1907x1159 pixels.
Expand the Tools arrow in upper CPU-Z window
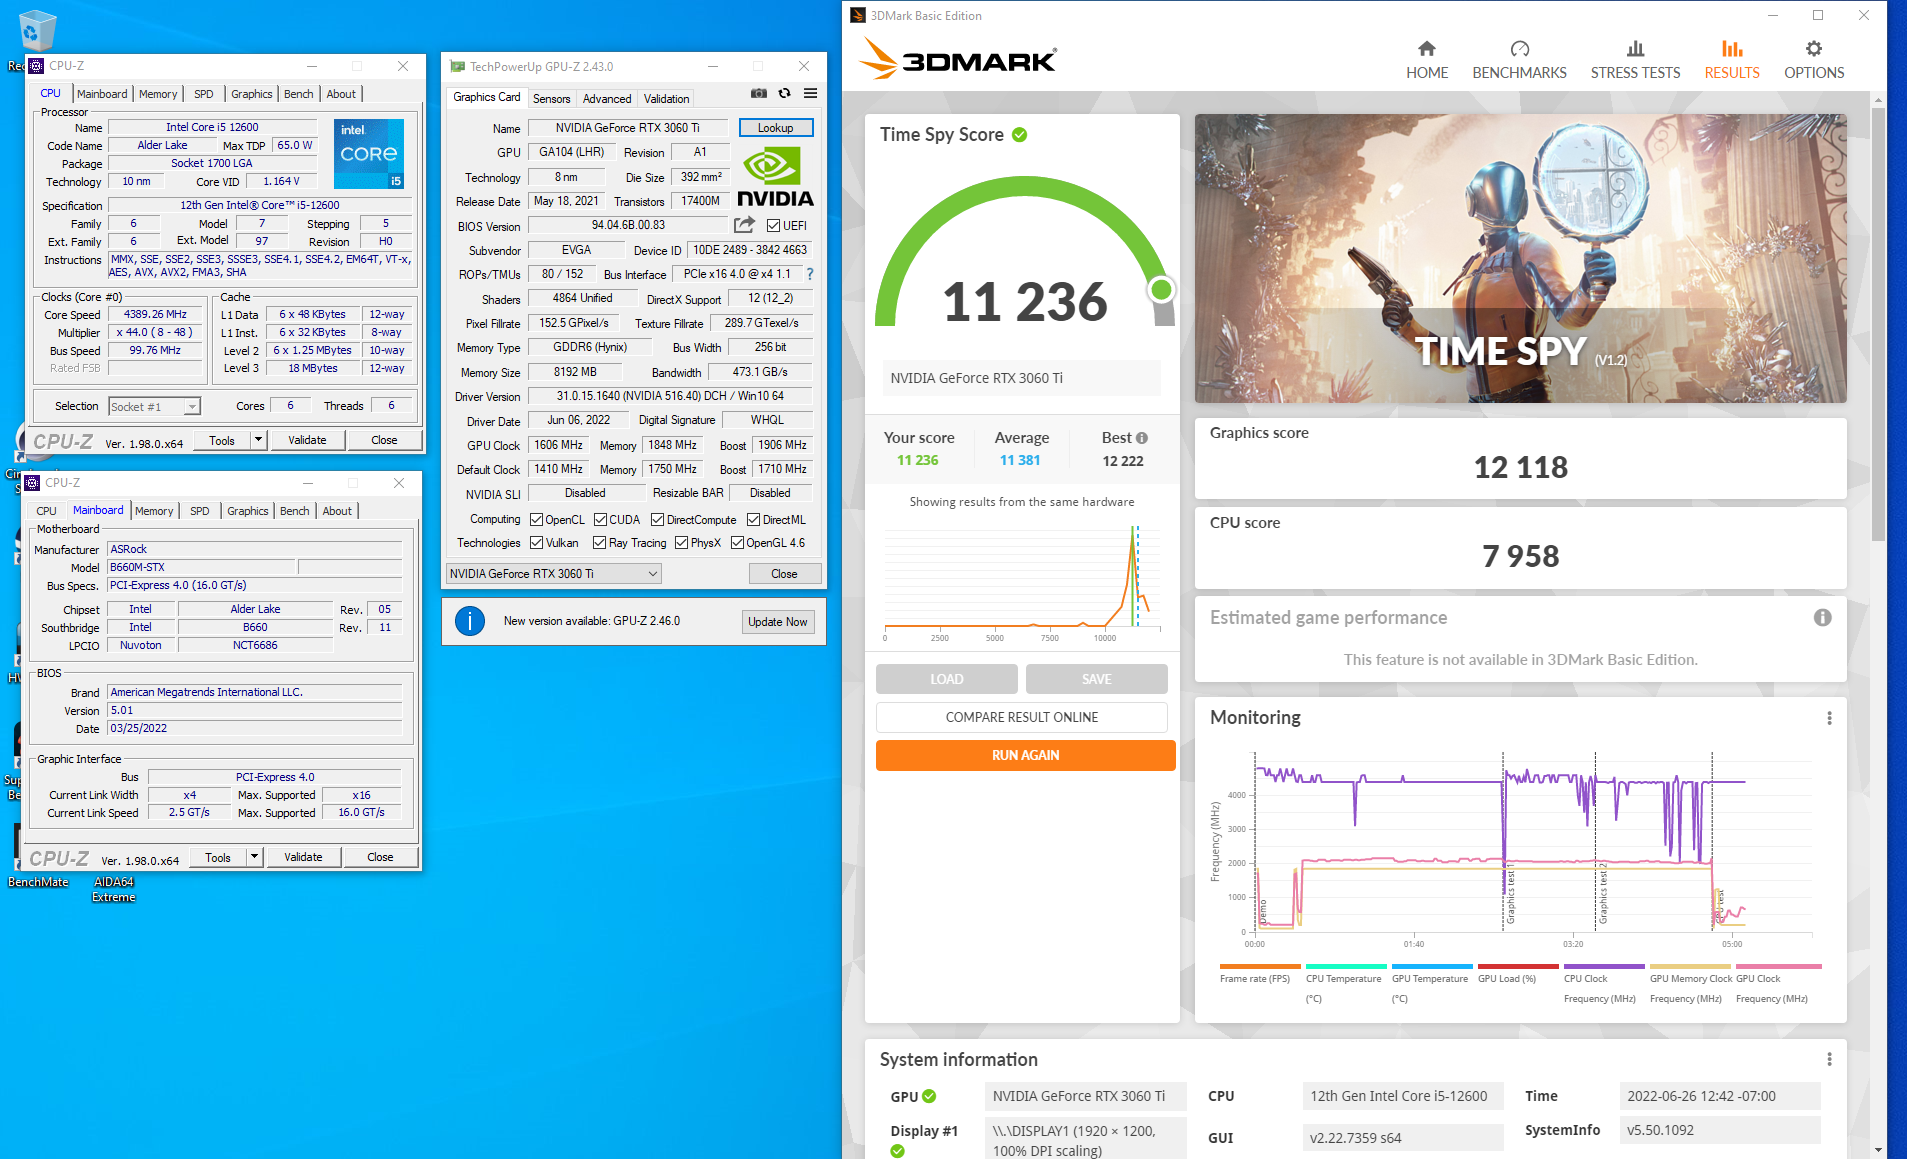coord(258,440)
